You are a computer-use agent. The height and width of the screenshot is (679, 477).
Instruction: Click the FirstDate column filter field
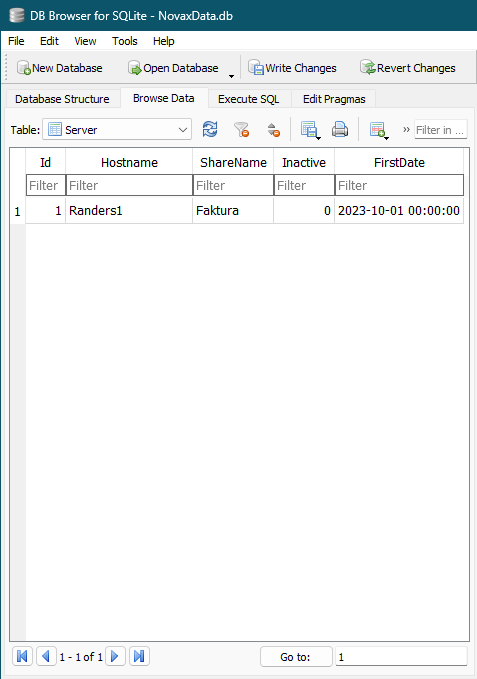tap(399, 185)
